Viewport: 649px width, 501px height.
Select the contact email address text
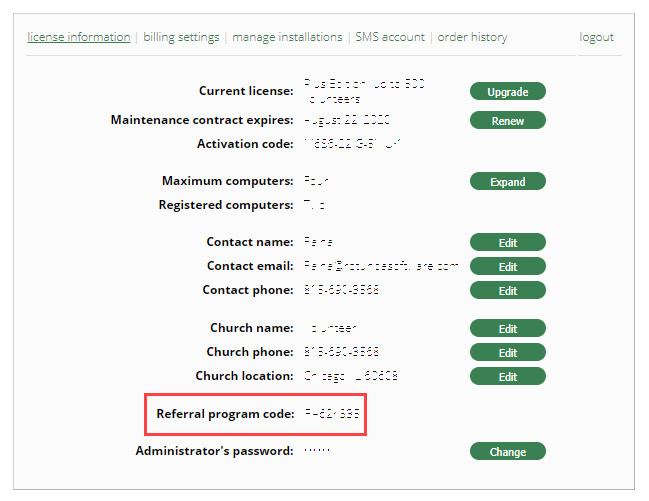coord(380,266)
